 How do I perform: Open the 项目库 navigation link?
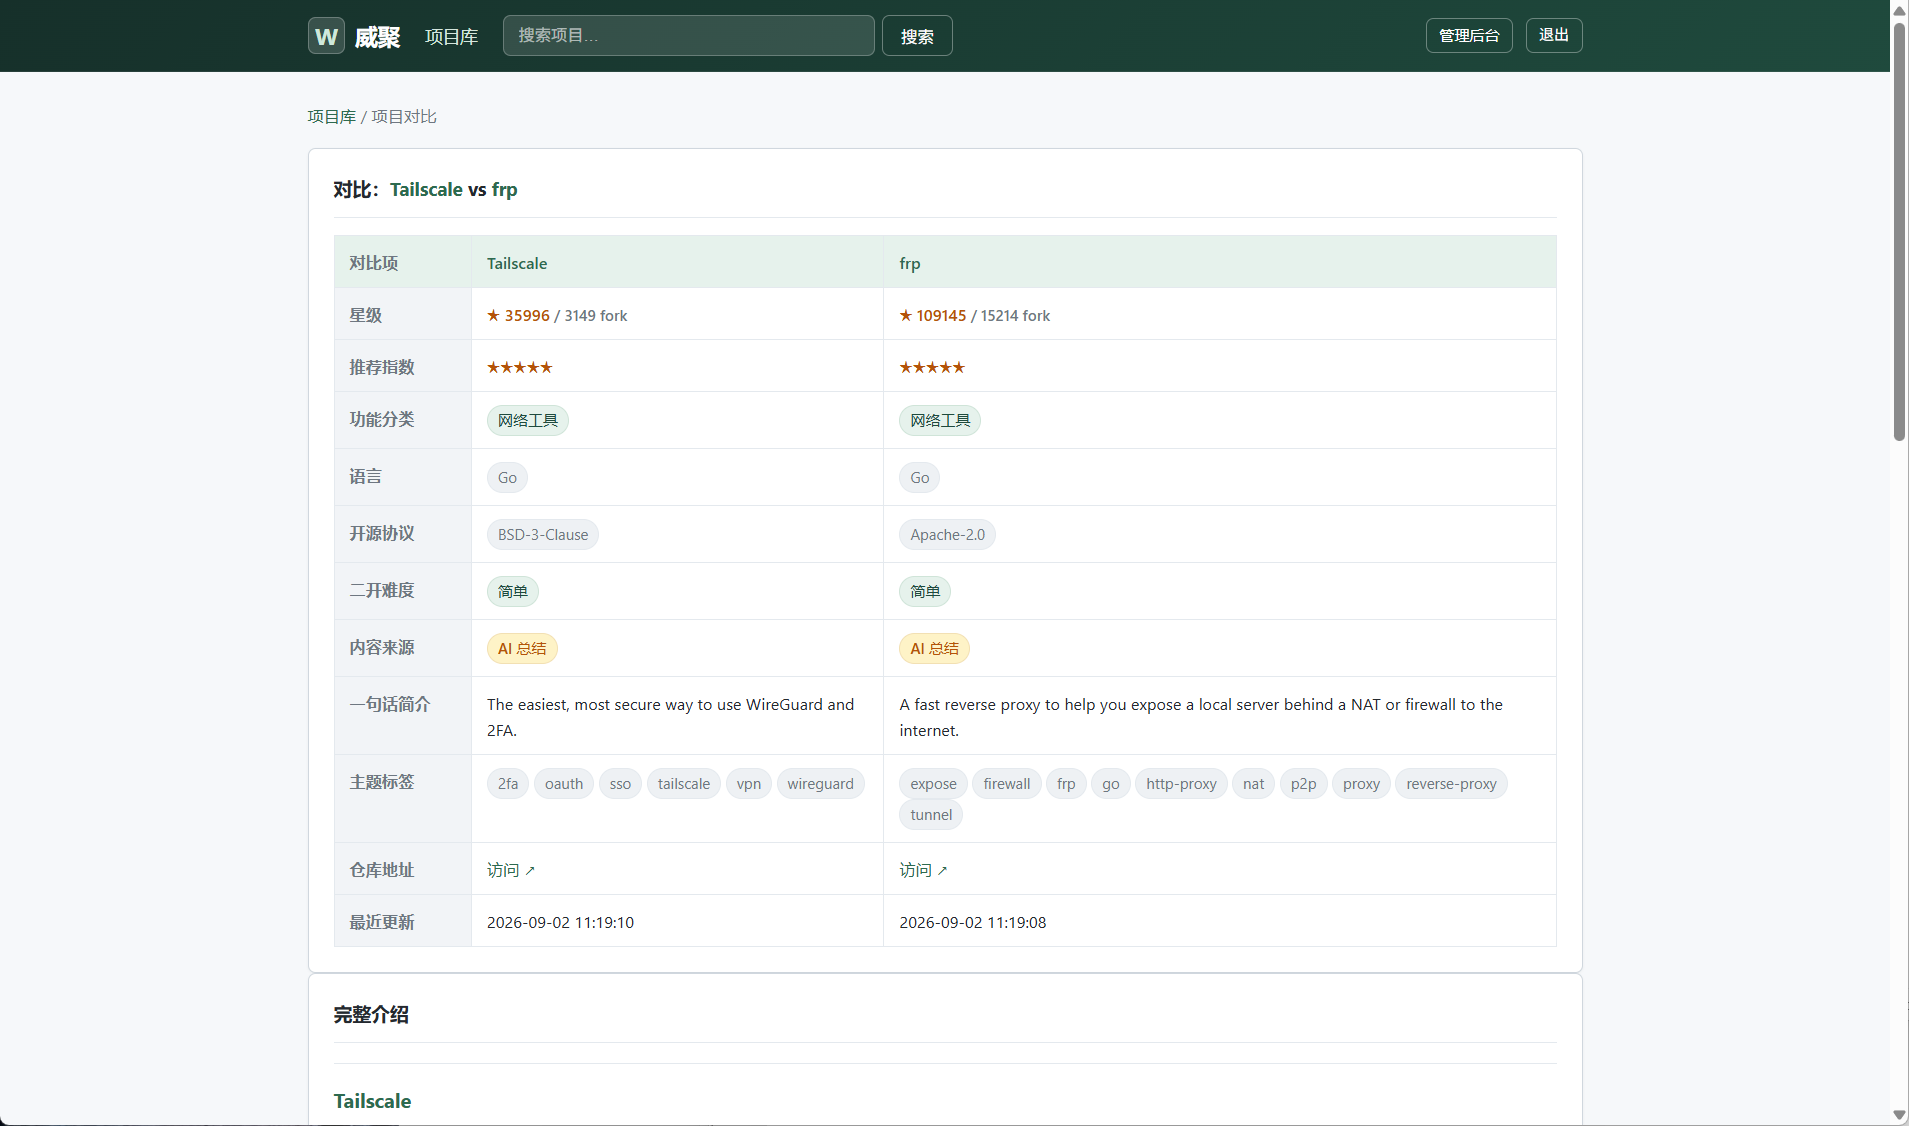click(451, 37)
